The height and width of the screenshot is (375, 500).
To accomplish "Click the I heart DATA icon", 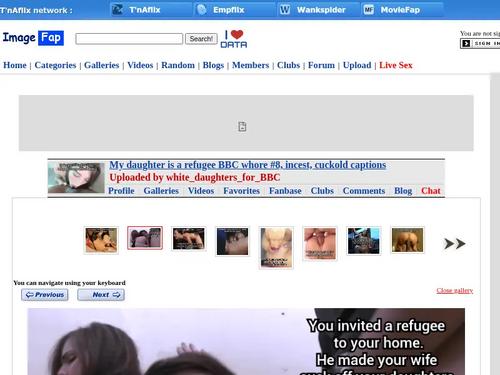I will point(234,39).
